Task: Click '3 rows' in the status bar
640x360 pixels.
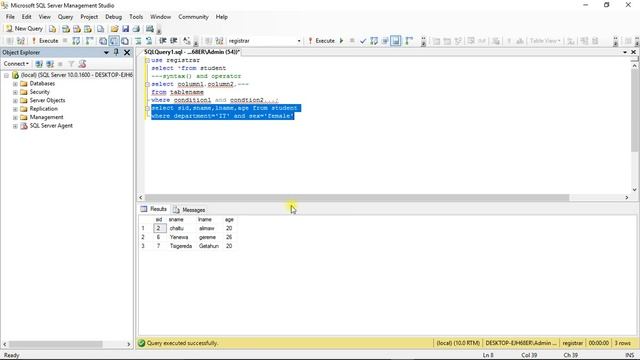Action: (622, 343)
